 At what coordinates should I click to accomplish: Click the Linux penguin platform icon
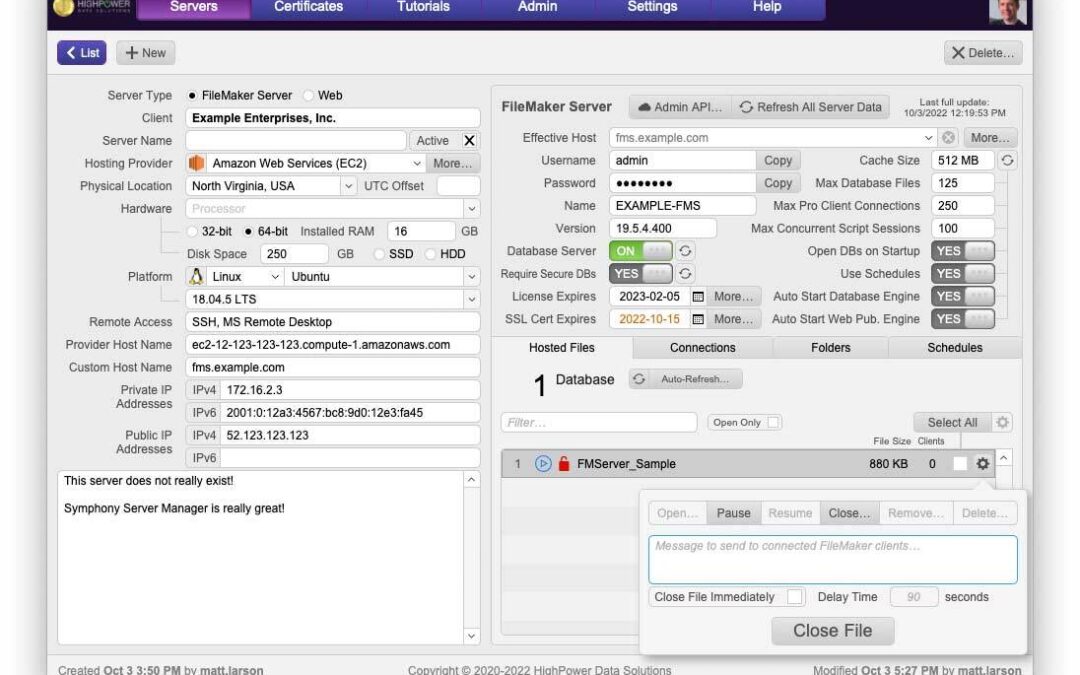tap(196, 277)
